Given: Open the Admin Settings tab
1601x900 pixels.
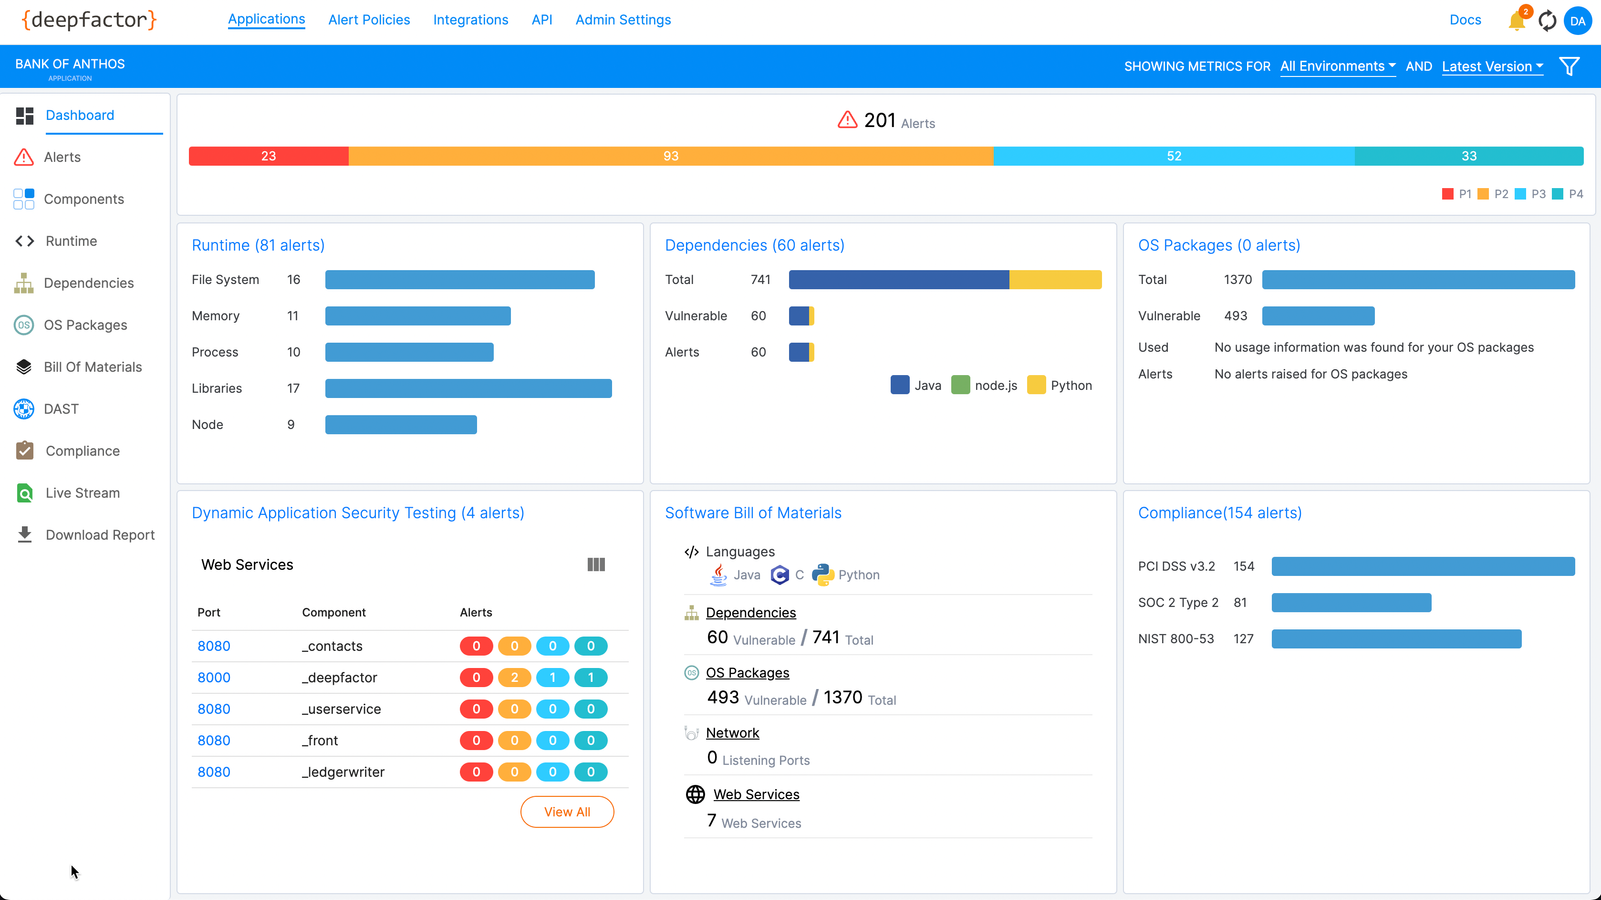Looking at the screenshot, I should pyautogui.click(x=623, y=20).
